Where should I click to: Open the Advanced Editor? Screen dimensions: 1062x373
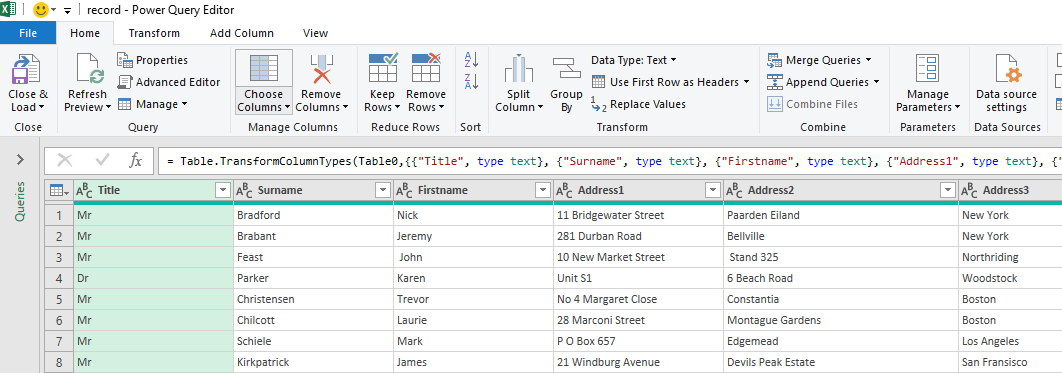pos(169,82)
